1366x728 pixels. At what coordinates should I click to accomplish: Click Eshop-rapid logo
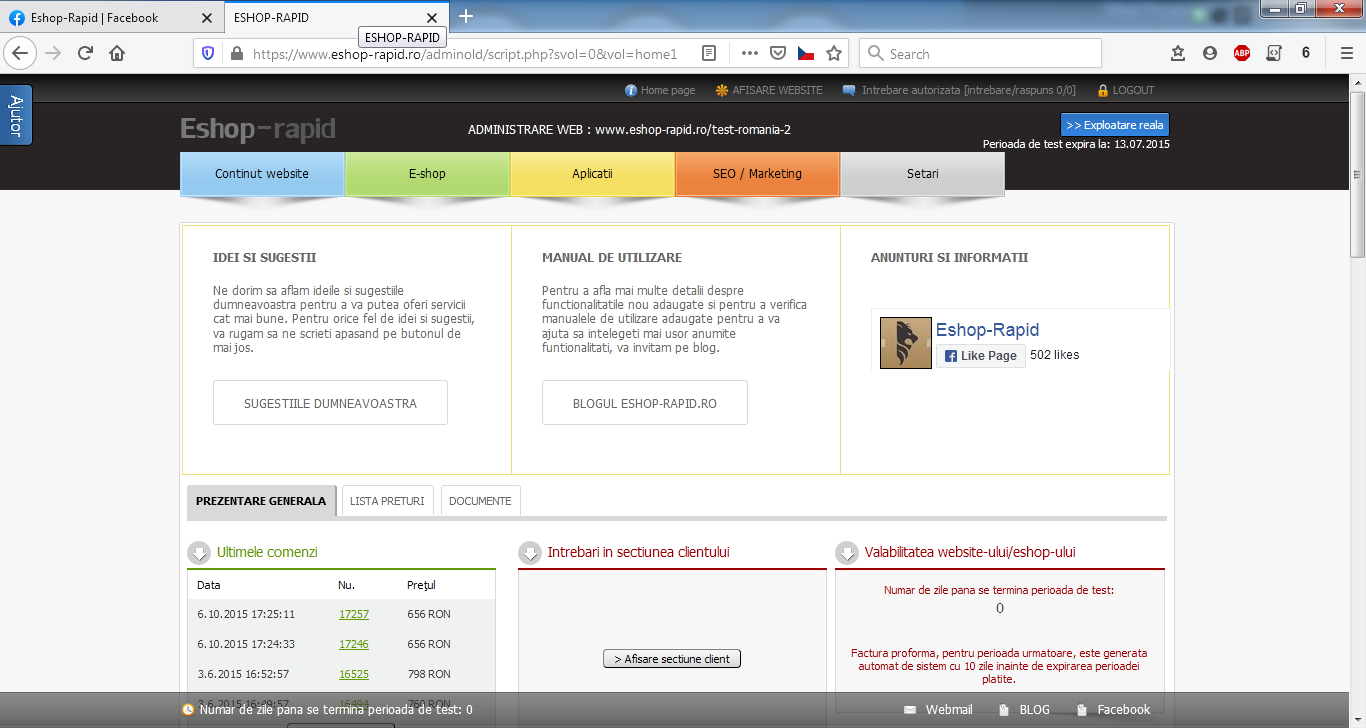(258, 129)
